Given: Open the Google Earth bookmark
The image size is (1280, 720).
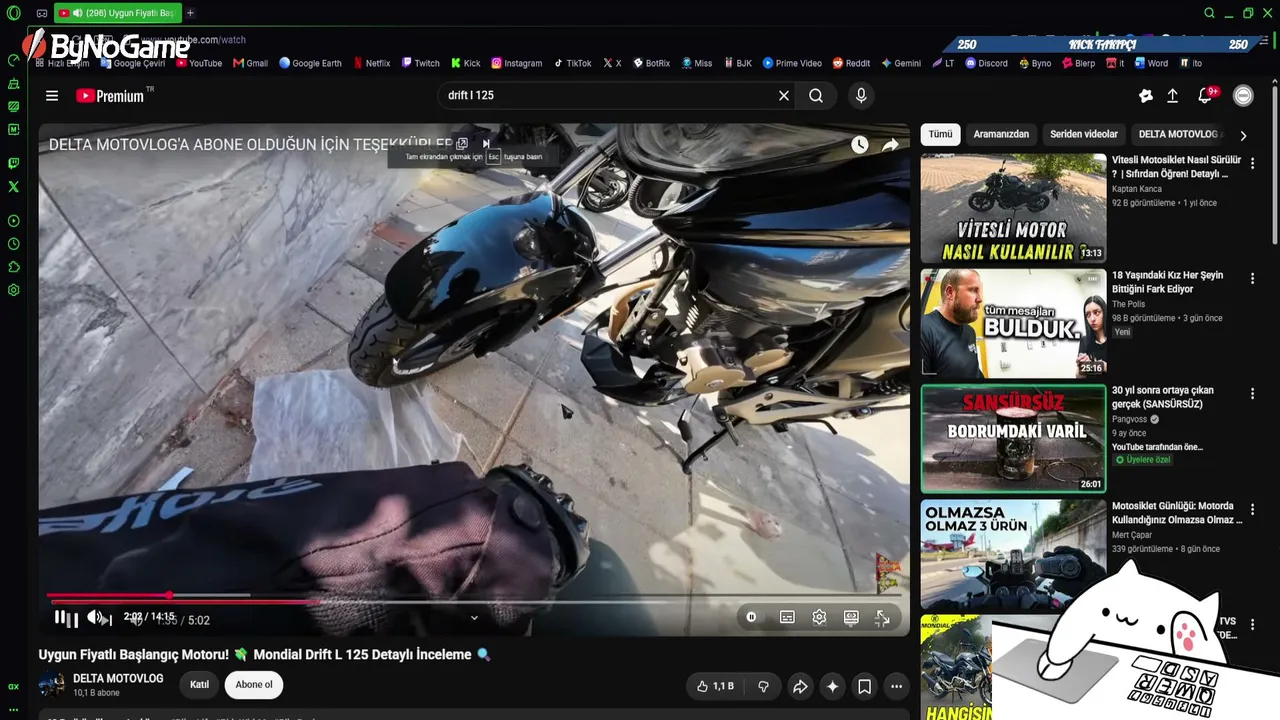Looking at the screenshot, I should (x=310, y=63).
